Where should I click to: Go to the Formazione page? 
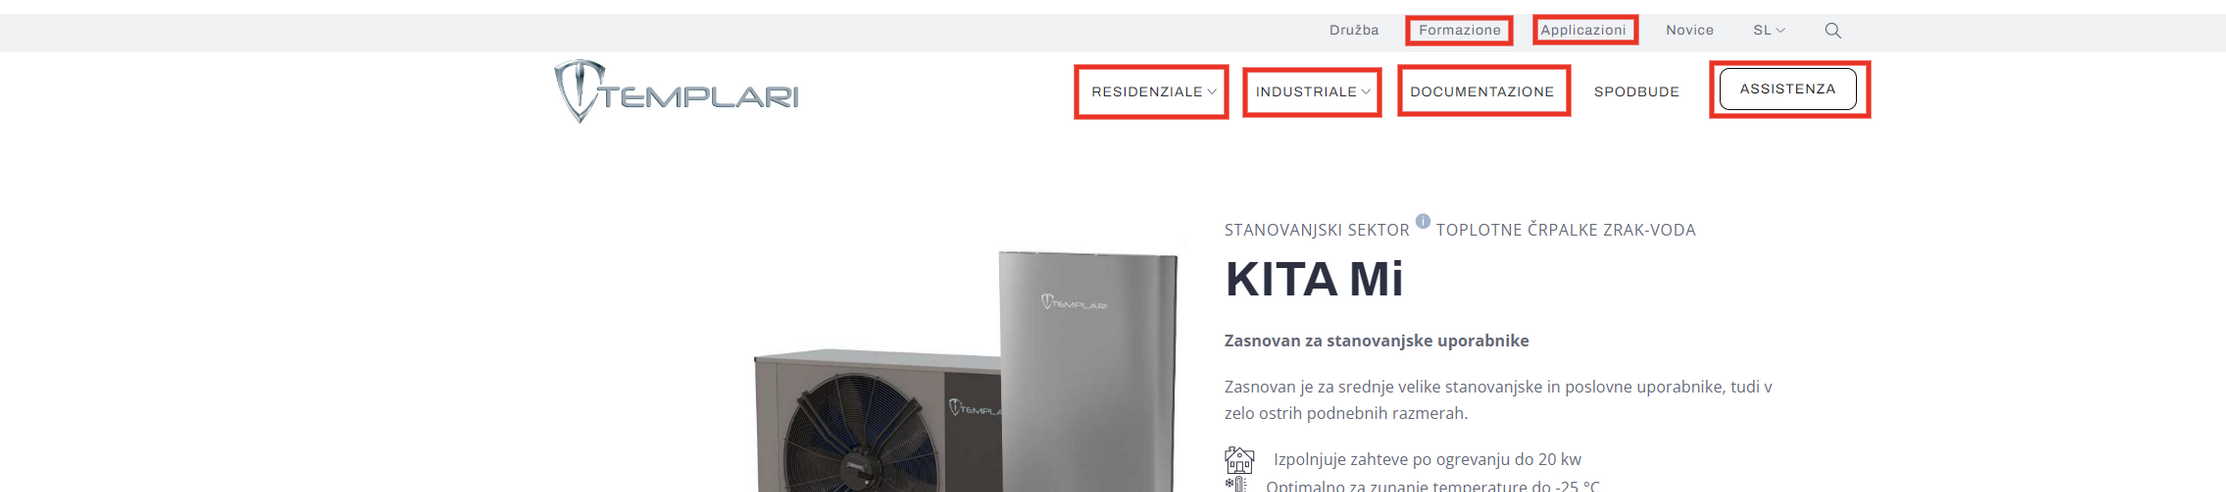click(x=1459, y=31)
